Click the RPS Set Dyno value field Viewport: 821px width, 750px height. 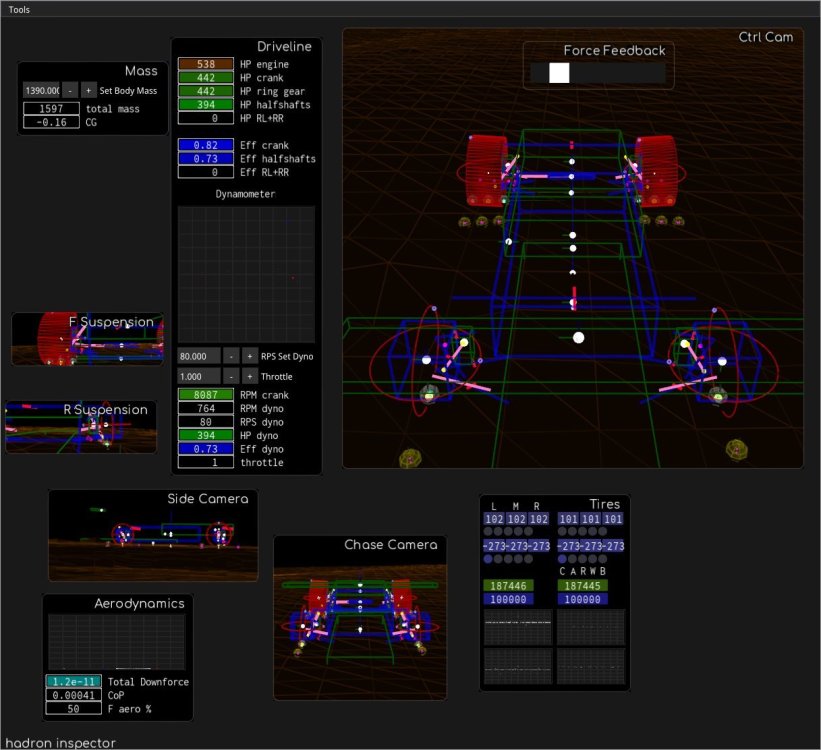199,356
